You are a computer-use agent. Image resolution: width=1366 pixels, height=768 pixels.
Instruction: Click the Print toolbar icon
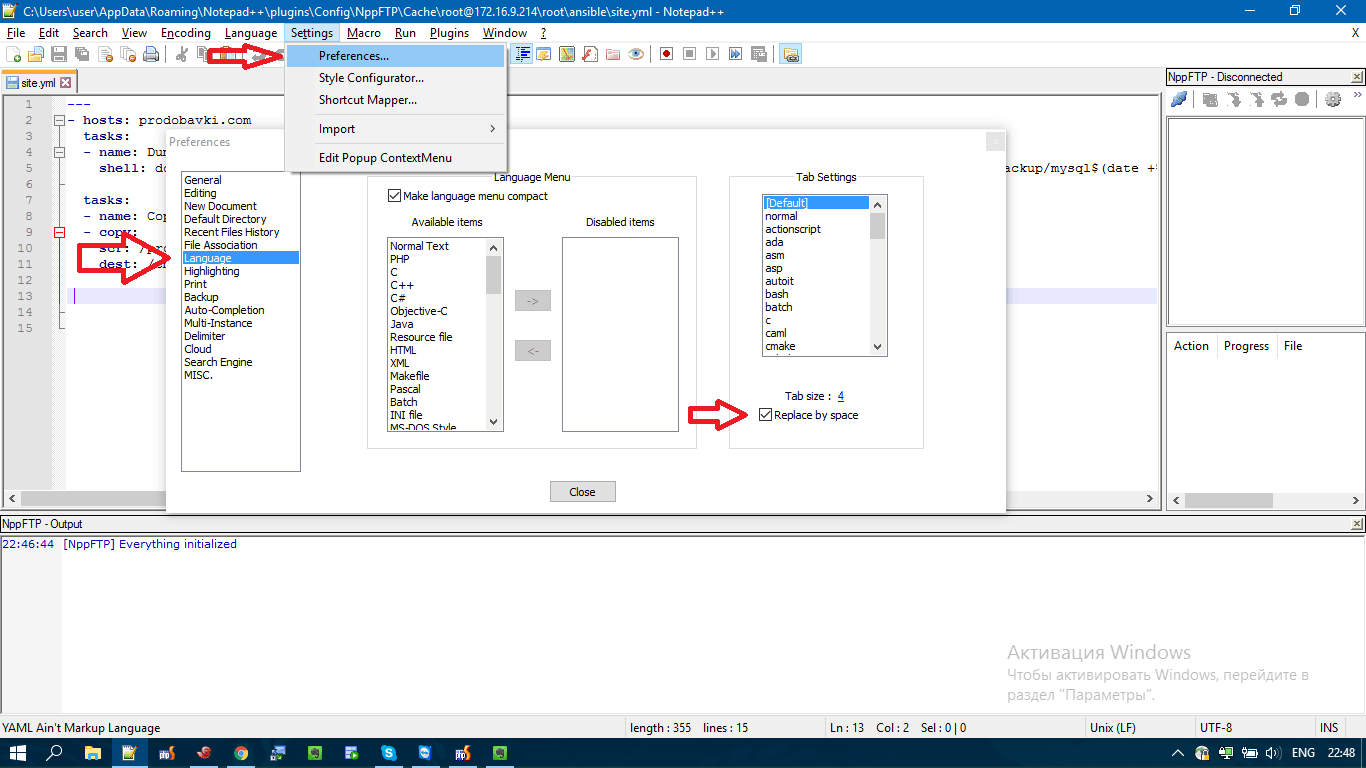(x=151, y=54)
